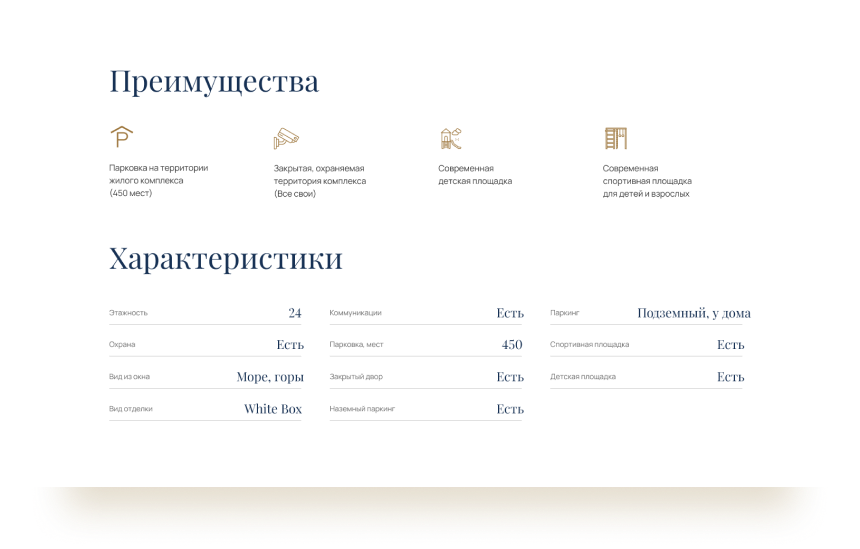Click the sports ground equipment icon

(x=615, y=138)
